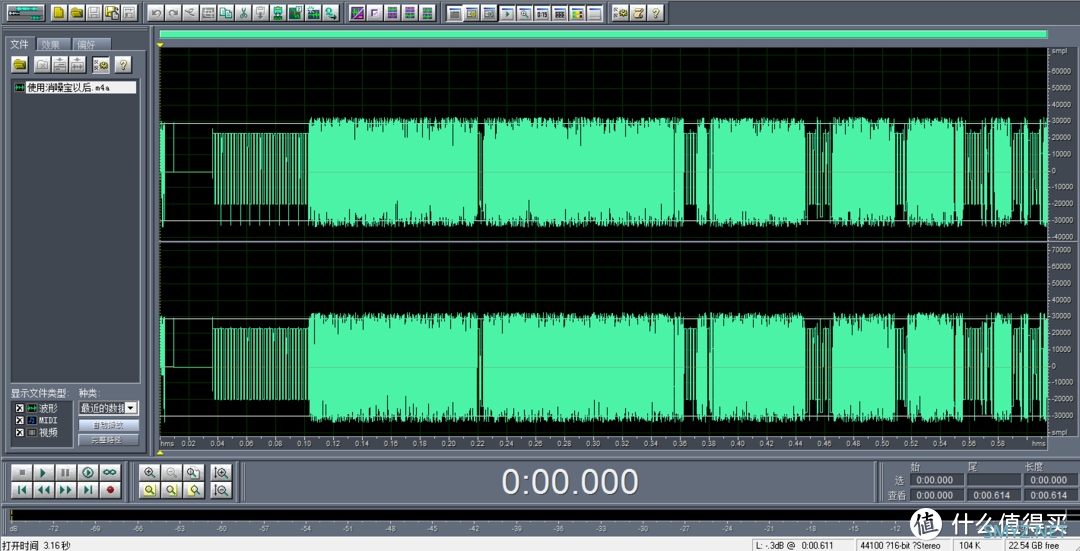Image resolution: width=1080 pixels, height=551 pixels.
Task: Click the Stop transport button
Action: [22, 472]
